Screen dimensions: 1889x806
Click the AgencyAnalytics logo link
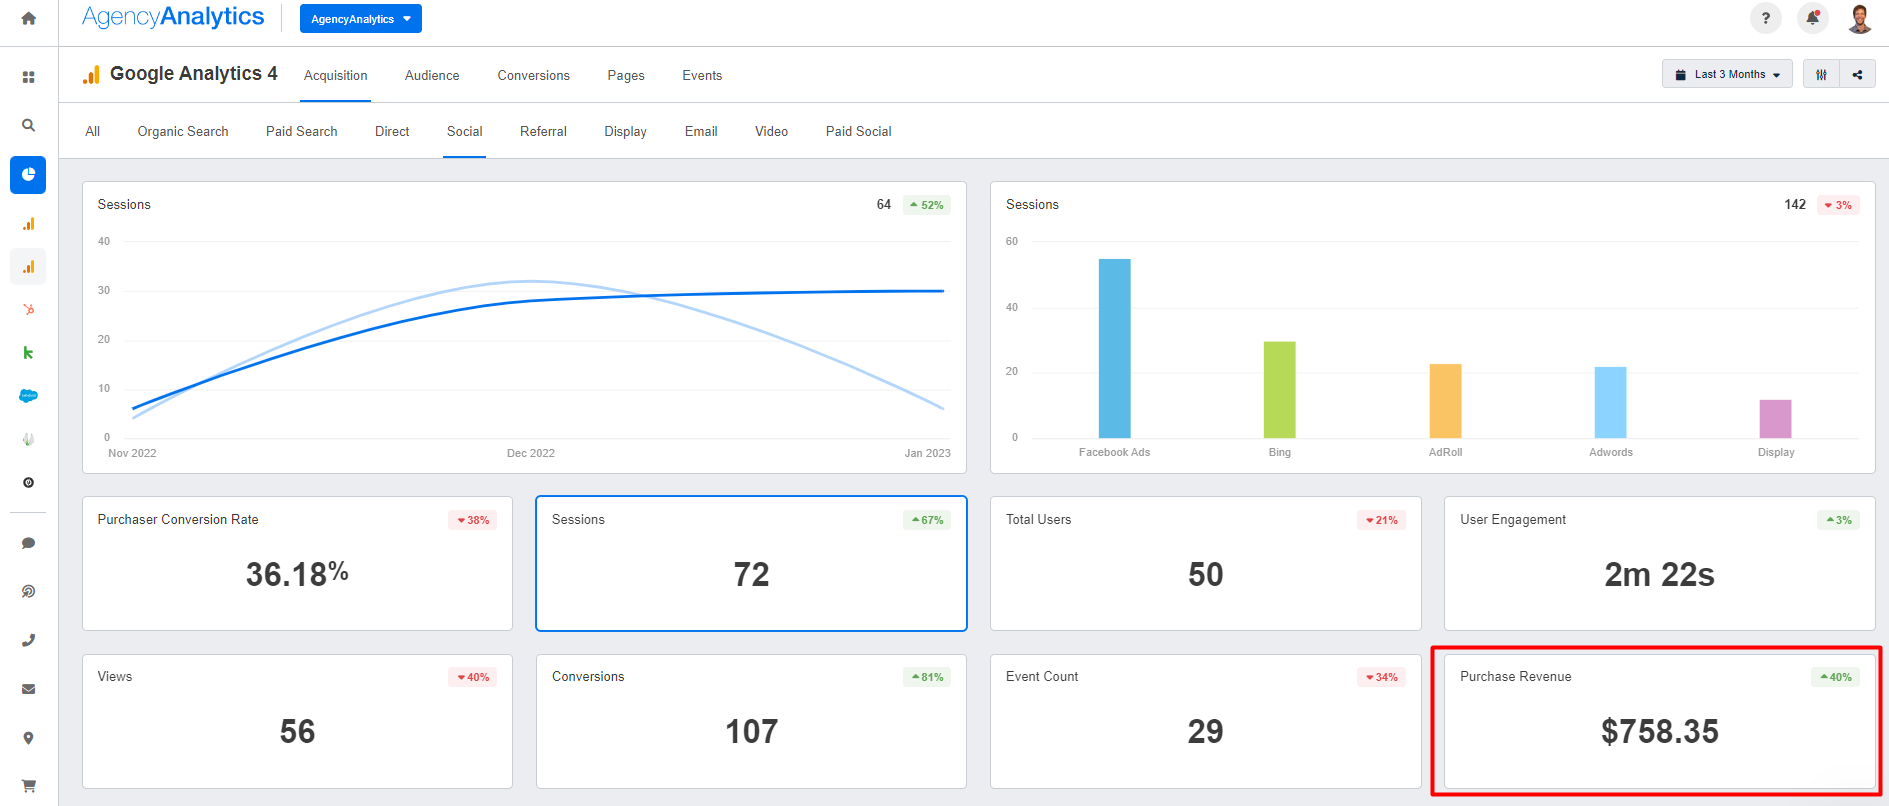coord(173,17)
